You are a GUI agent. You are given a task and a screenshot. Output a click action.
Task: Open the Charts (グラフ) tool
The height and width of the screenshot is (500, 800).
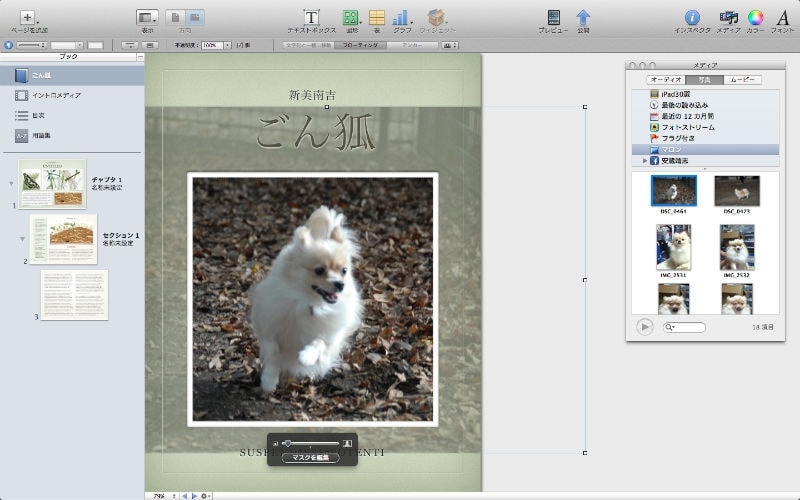tap(402, 17)
